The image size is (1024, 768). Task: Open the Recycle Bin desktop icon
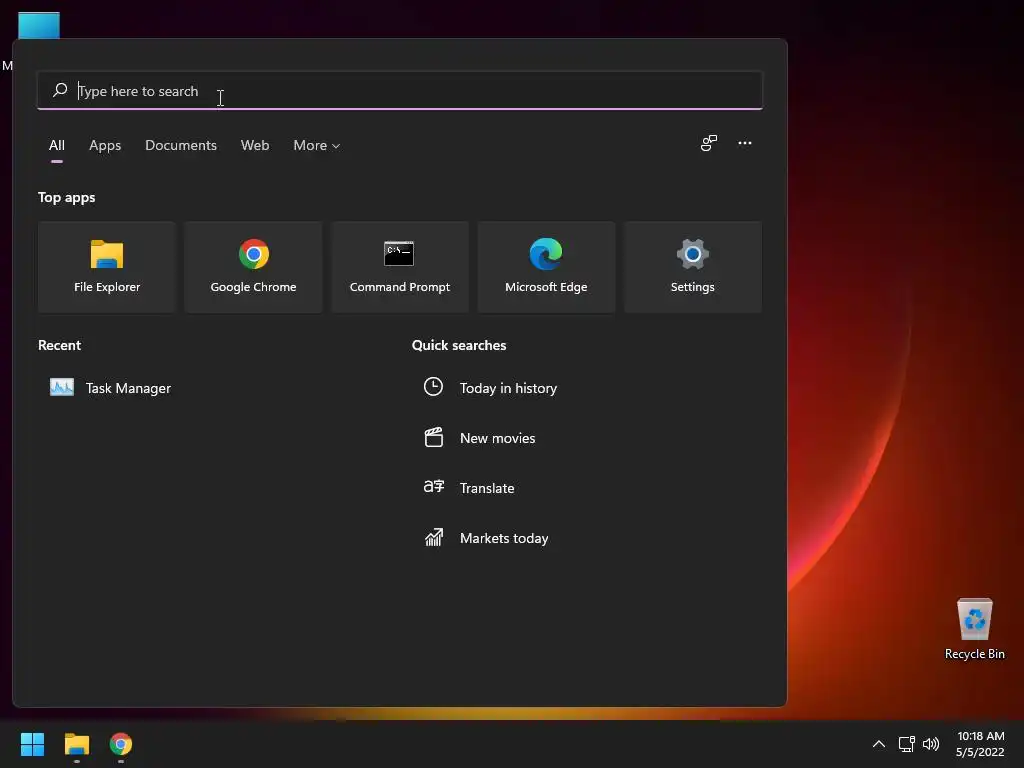[974, 629]
